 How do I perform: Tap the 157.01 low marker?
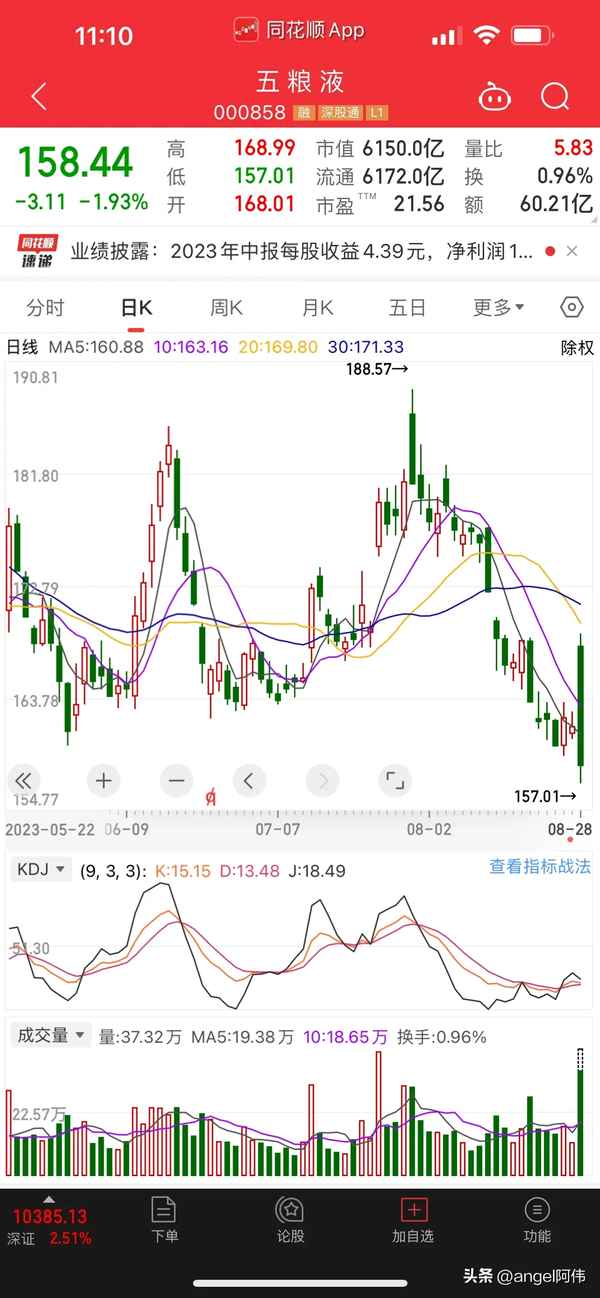pos(545,797)
